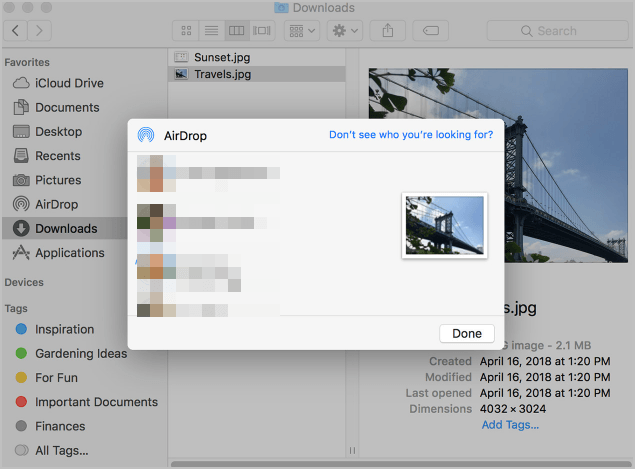
Task: Show All Tags in sidebar
Action: point(52,450)
